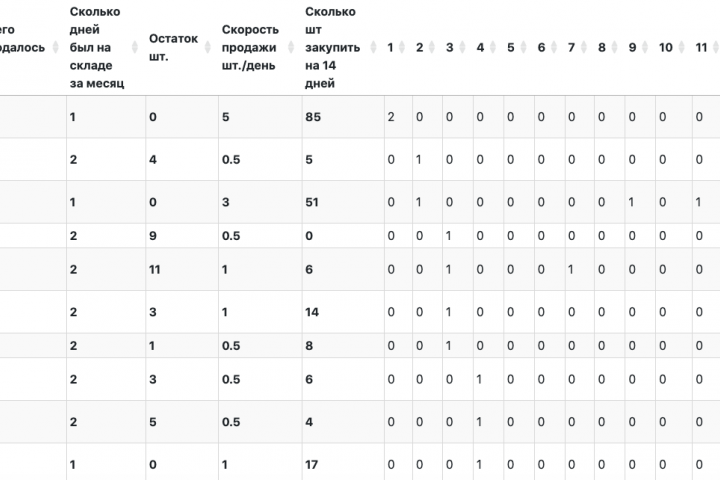The height and width of the screenshot is (480, 720).
Task: Click sort arrows between columns 7 and 8
Action: tap(586, 47)
